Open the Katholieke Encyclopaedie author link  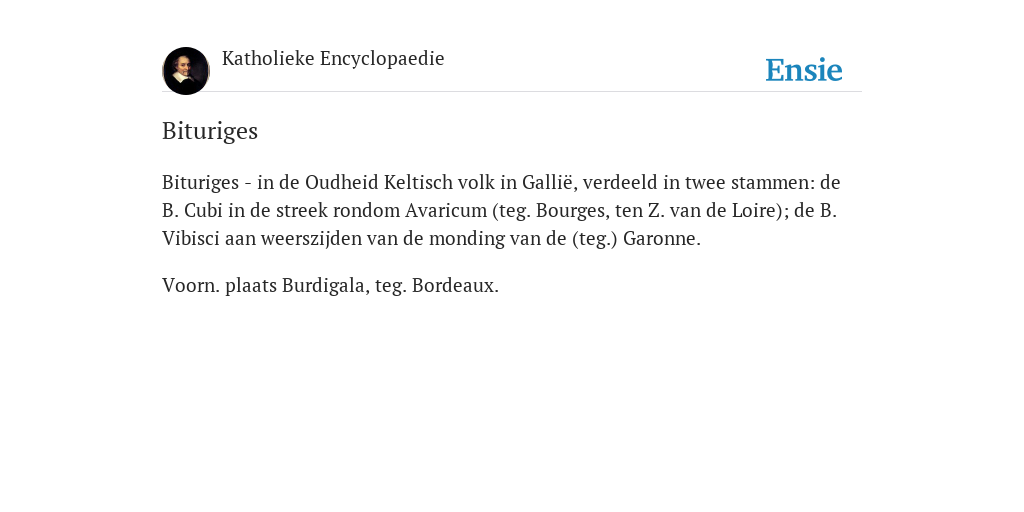point(333,59)
